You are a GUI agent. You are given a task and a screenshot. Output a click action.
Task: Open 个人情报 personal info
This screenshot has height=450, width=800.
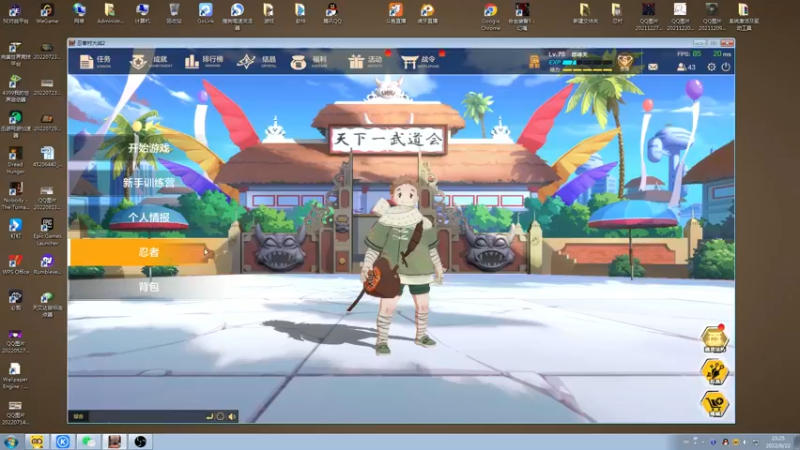pos(148,217)
